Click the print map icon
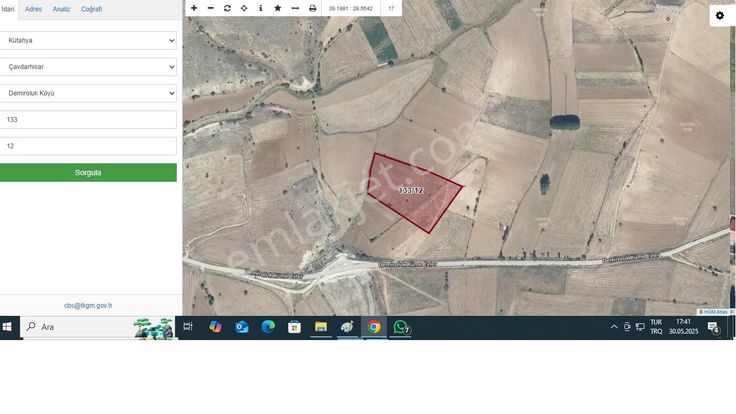This screenshot has width=736, height=414. click(x=312, y=8)
